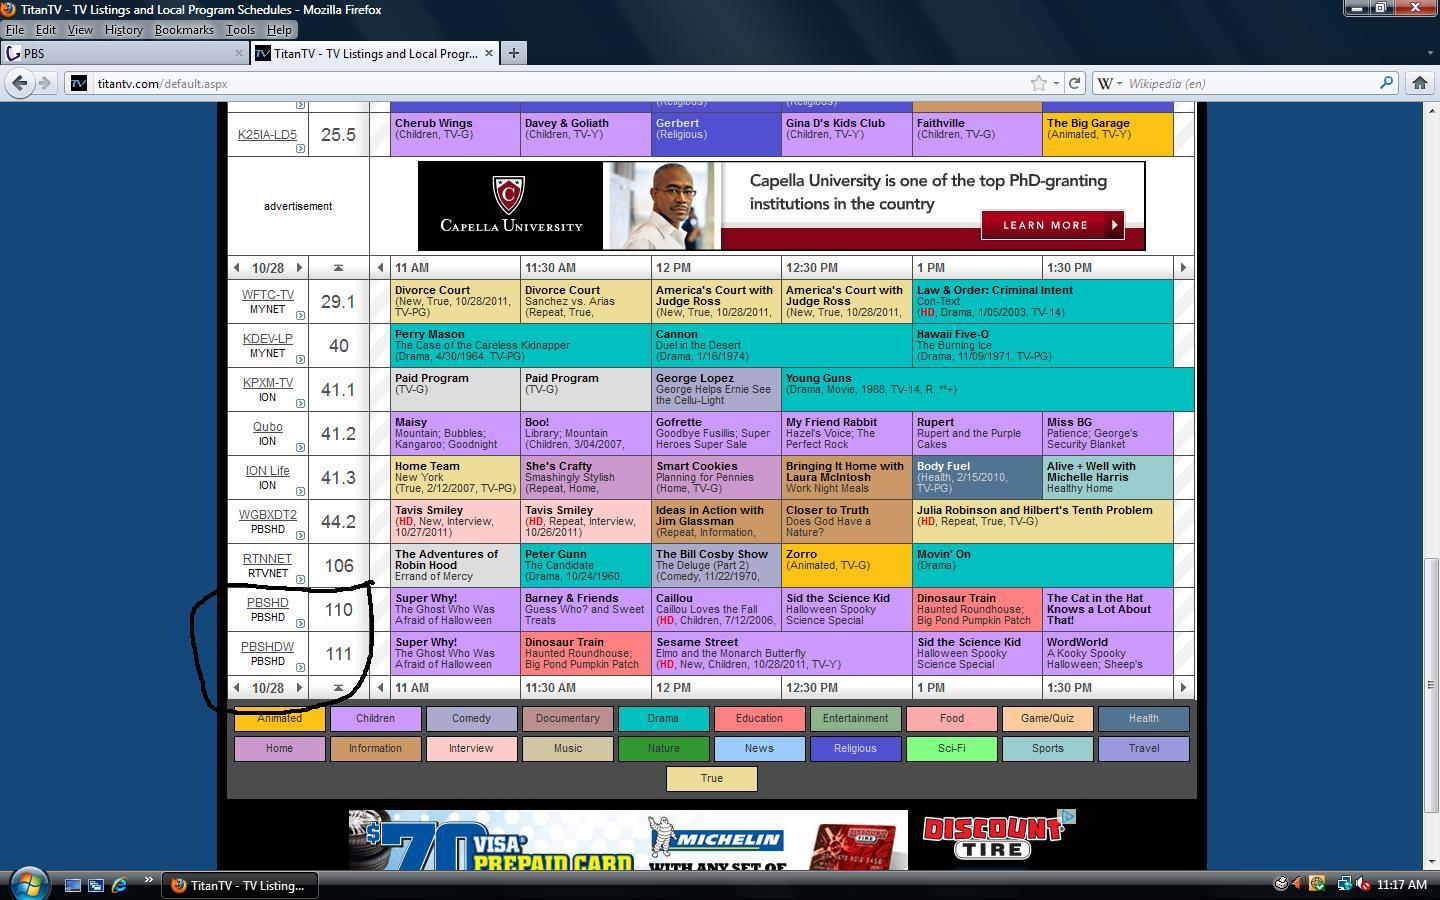
Task: Open the Tools menu
Action: click(240, 30)
